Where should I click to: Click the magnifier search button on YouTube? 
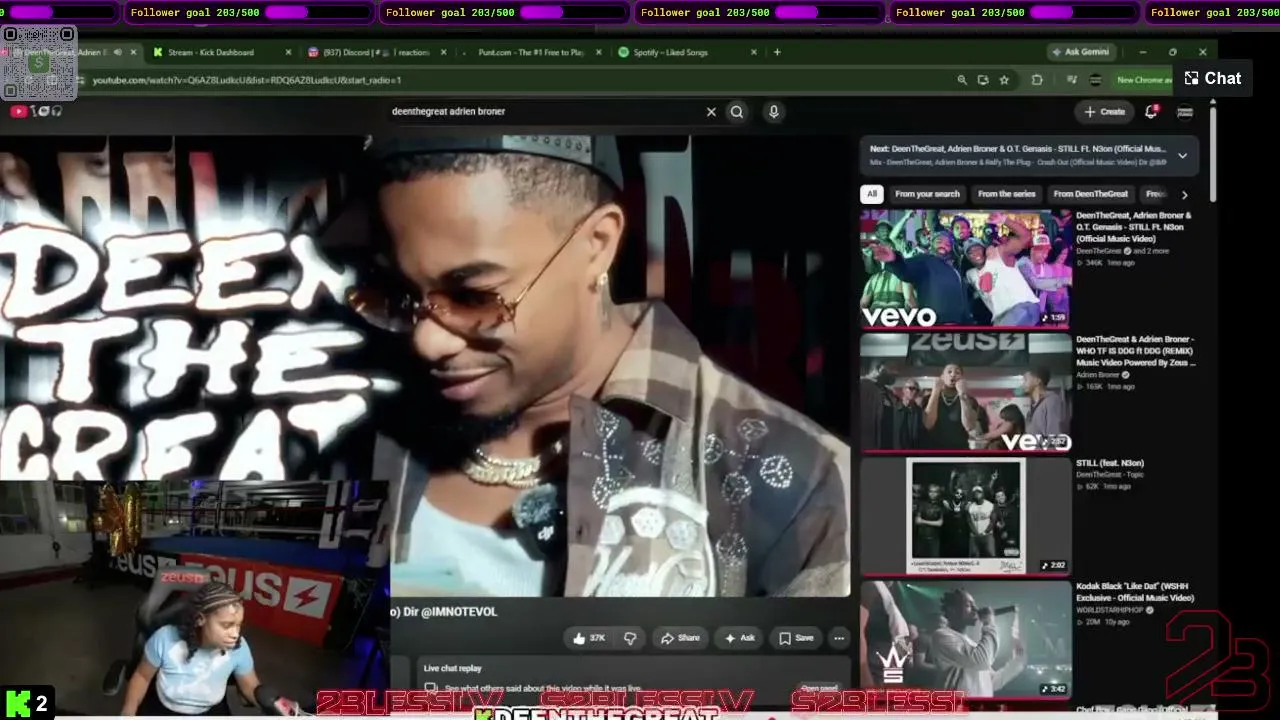click(x=737, y=112)
